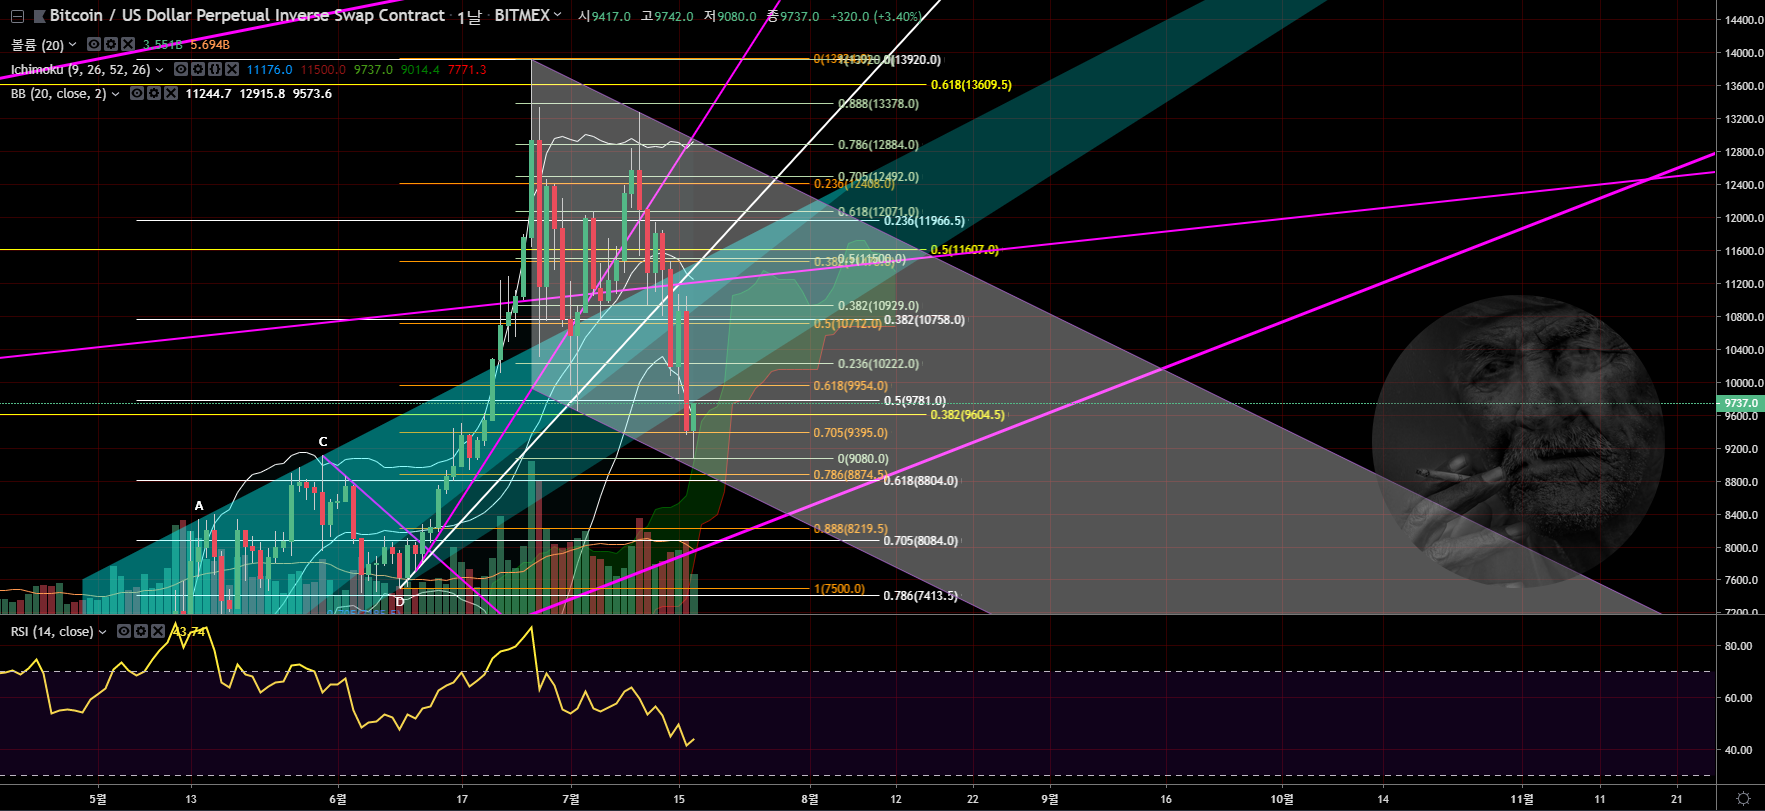Click the price change +320.0 (+3.40%)

875,17
